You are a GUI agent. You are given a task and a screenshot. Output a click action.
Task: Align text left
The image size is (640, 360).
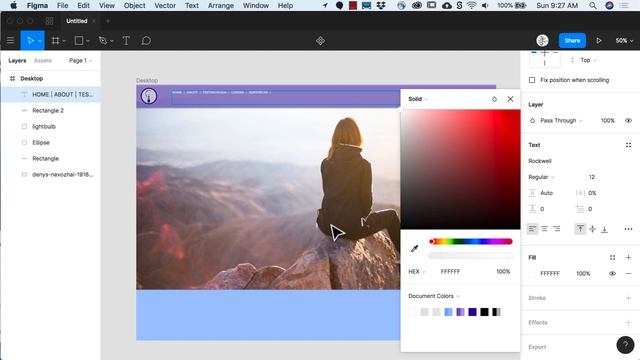point(532,229)
